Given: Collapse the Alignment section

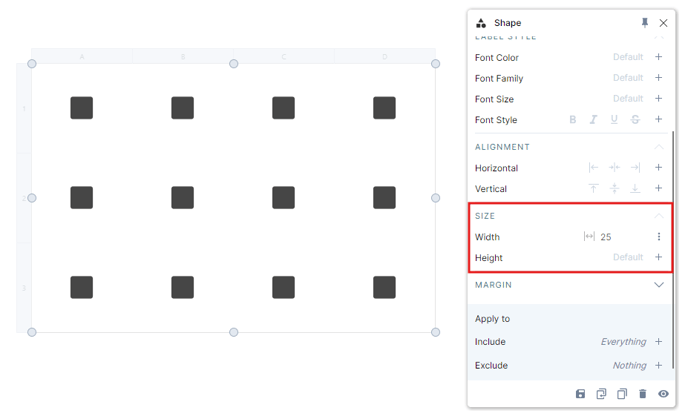Looking at the screenshot, I should click(658, 147).
